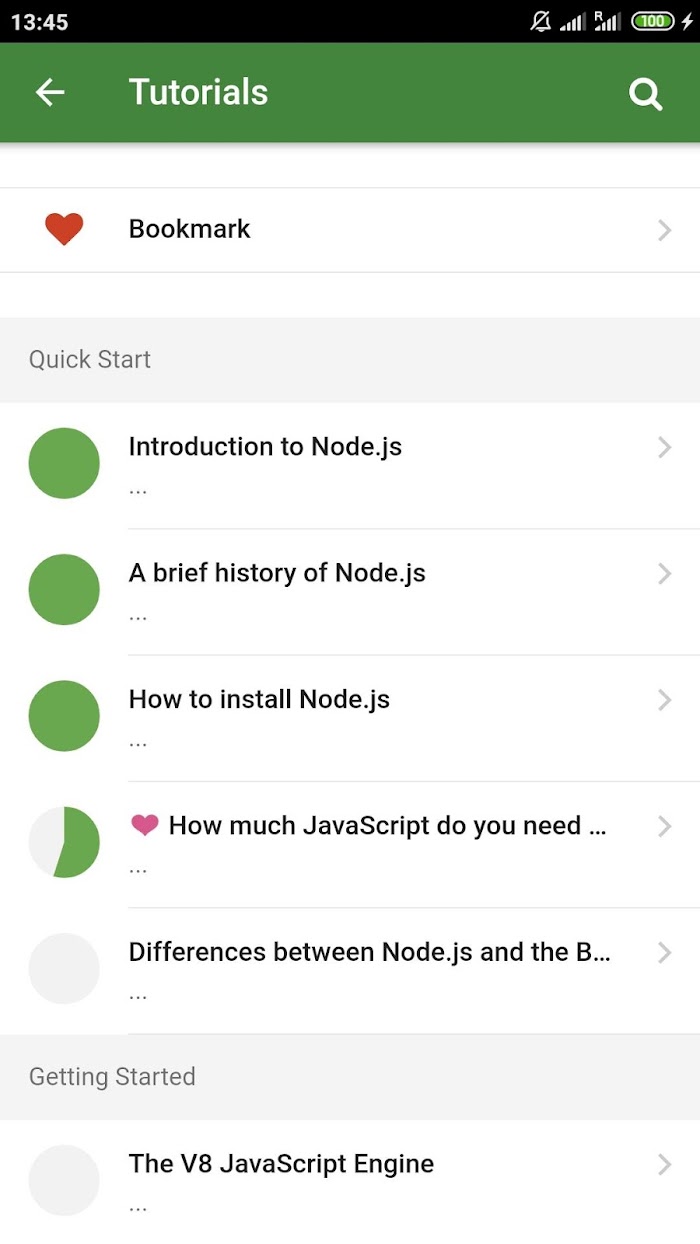This screenshot has width=700, height=1244.
Task: Tap progress circle for A brief history of Node.js
Action: pos(64,590)
